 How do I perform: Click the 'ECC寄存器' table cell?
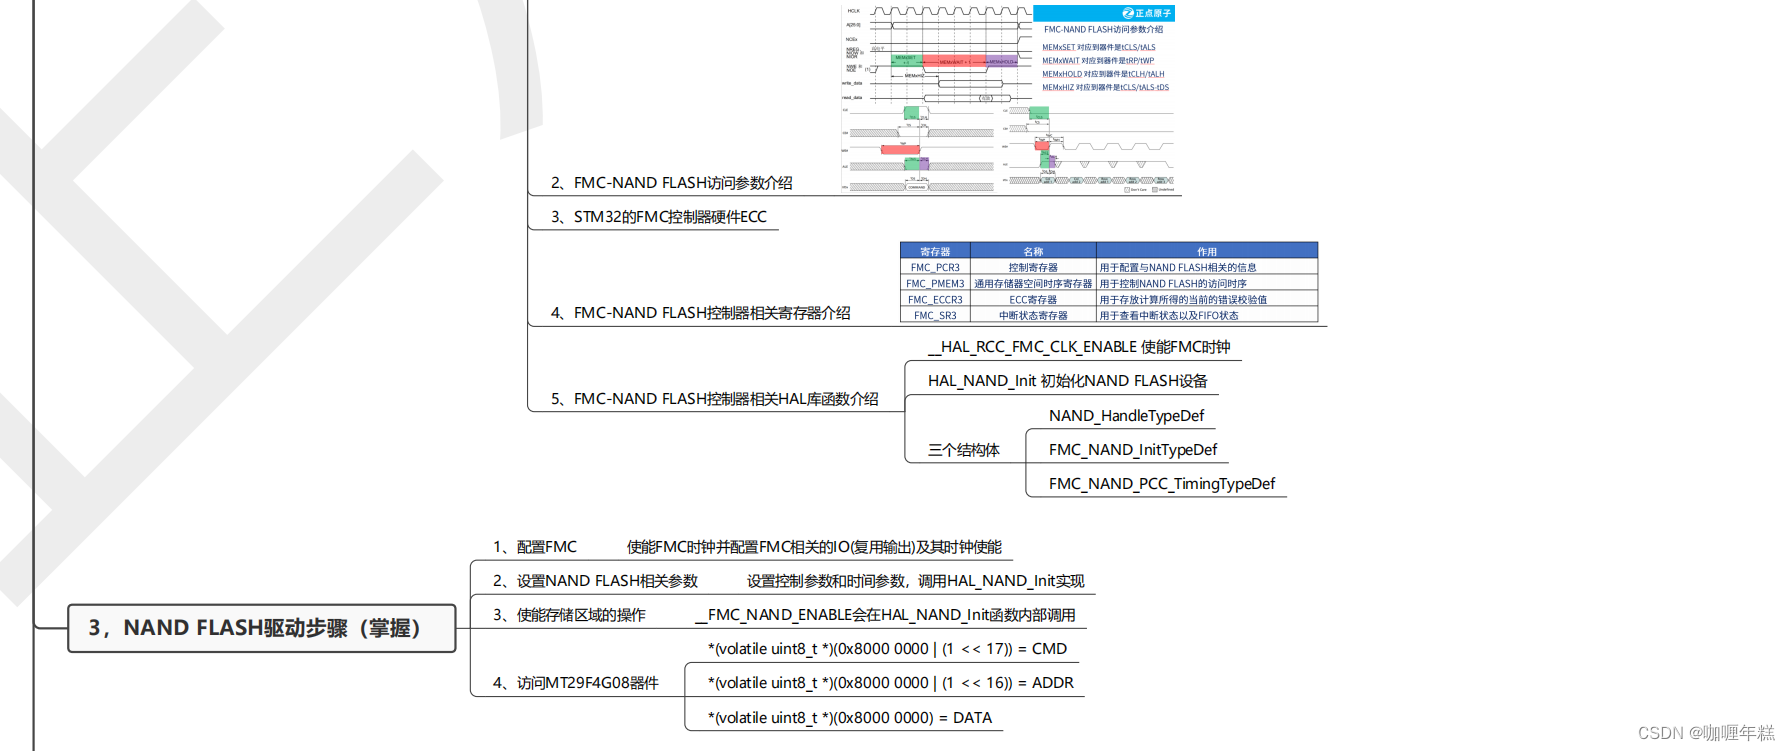pos(1033,299)
